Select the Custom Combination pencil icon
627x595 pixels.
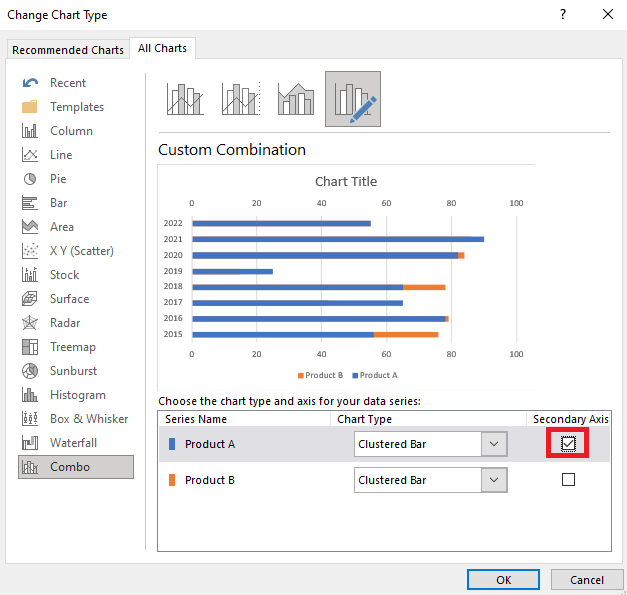(x=353, y=99)
